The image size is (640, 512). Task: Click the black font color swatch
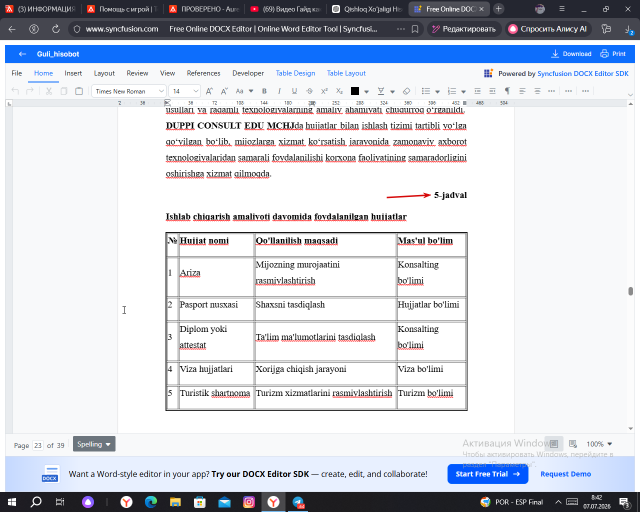[x=355, y=91]
